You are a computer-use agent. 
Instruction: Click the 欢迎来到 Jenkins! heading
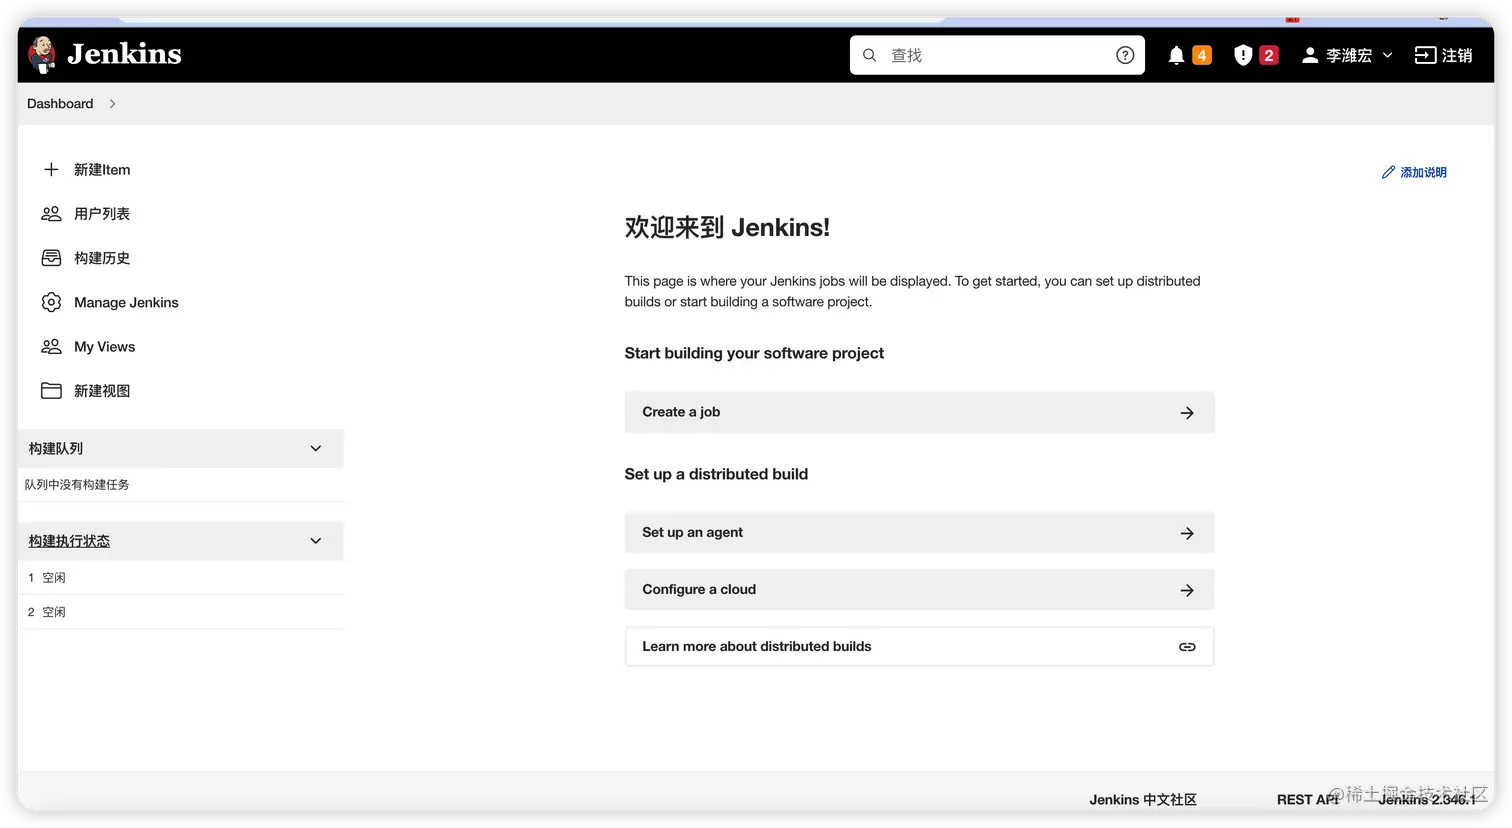[727, 228]
